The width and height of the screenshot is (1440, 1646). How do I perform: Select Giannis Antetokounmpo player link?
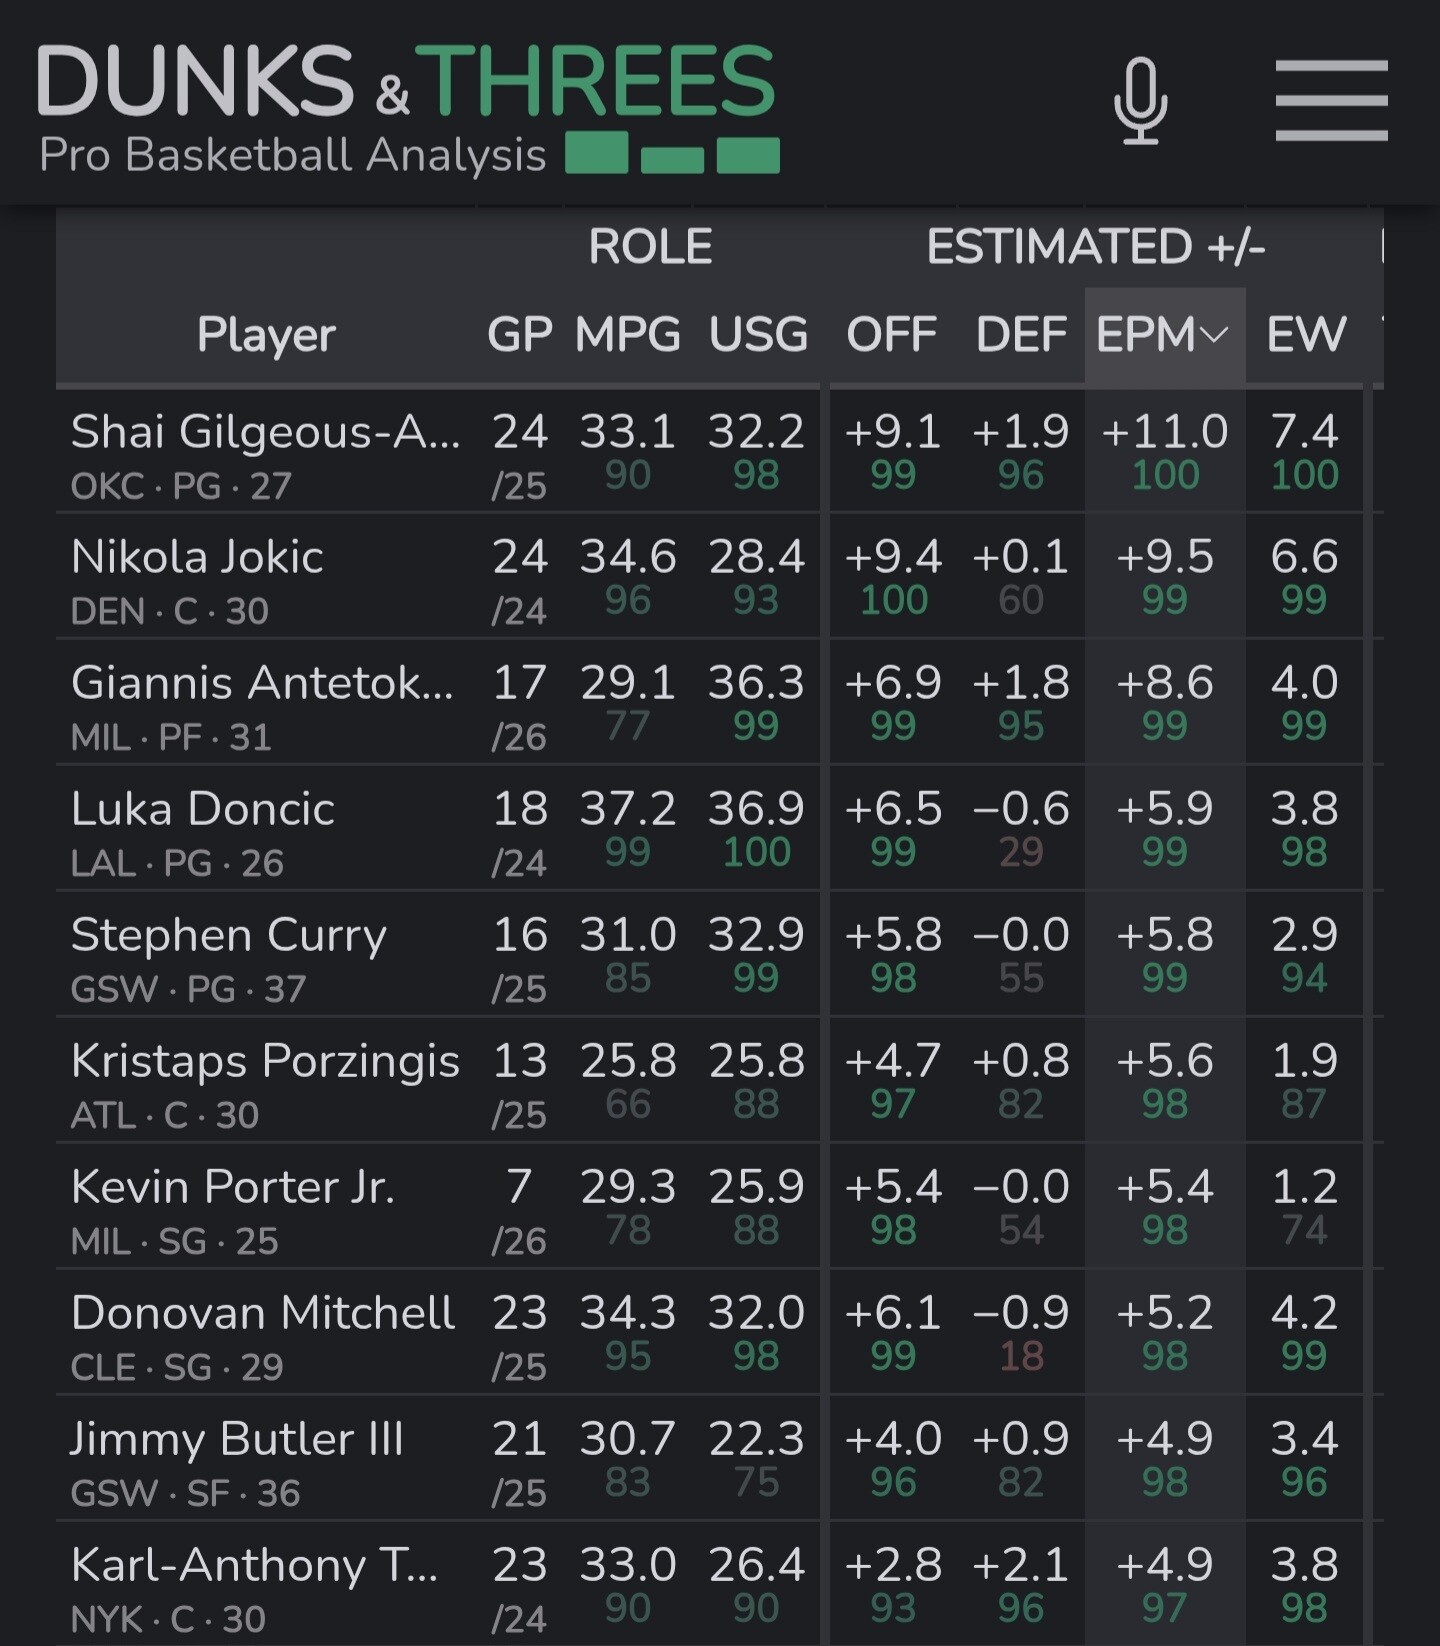click(262, 683)
